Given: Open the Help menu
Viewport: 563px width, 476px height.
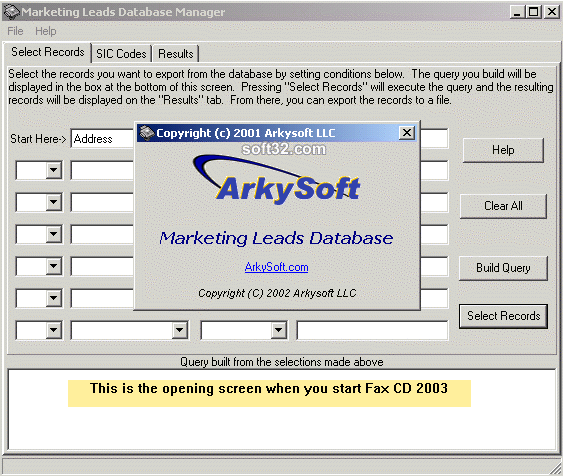Looking at the screenshot, I should tap(46, 31).
